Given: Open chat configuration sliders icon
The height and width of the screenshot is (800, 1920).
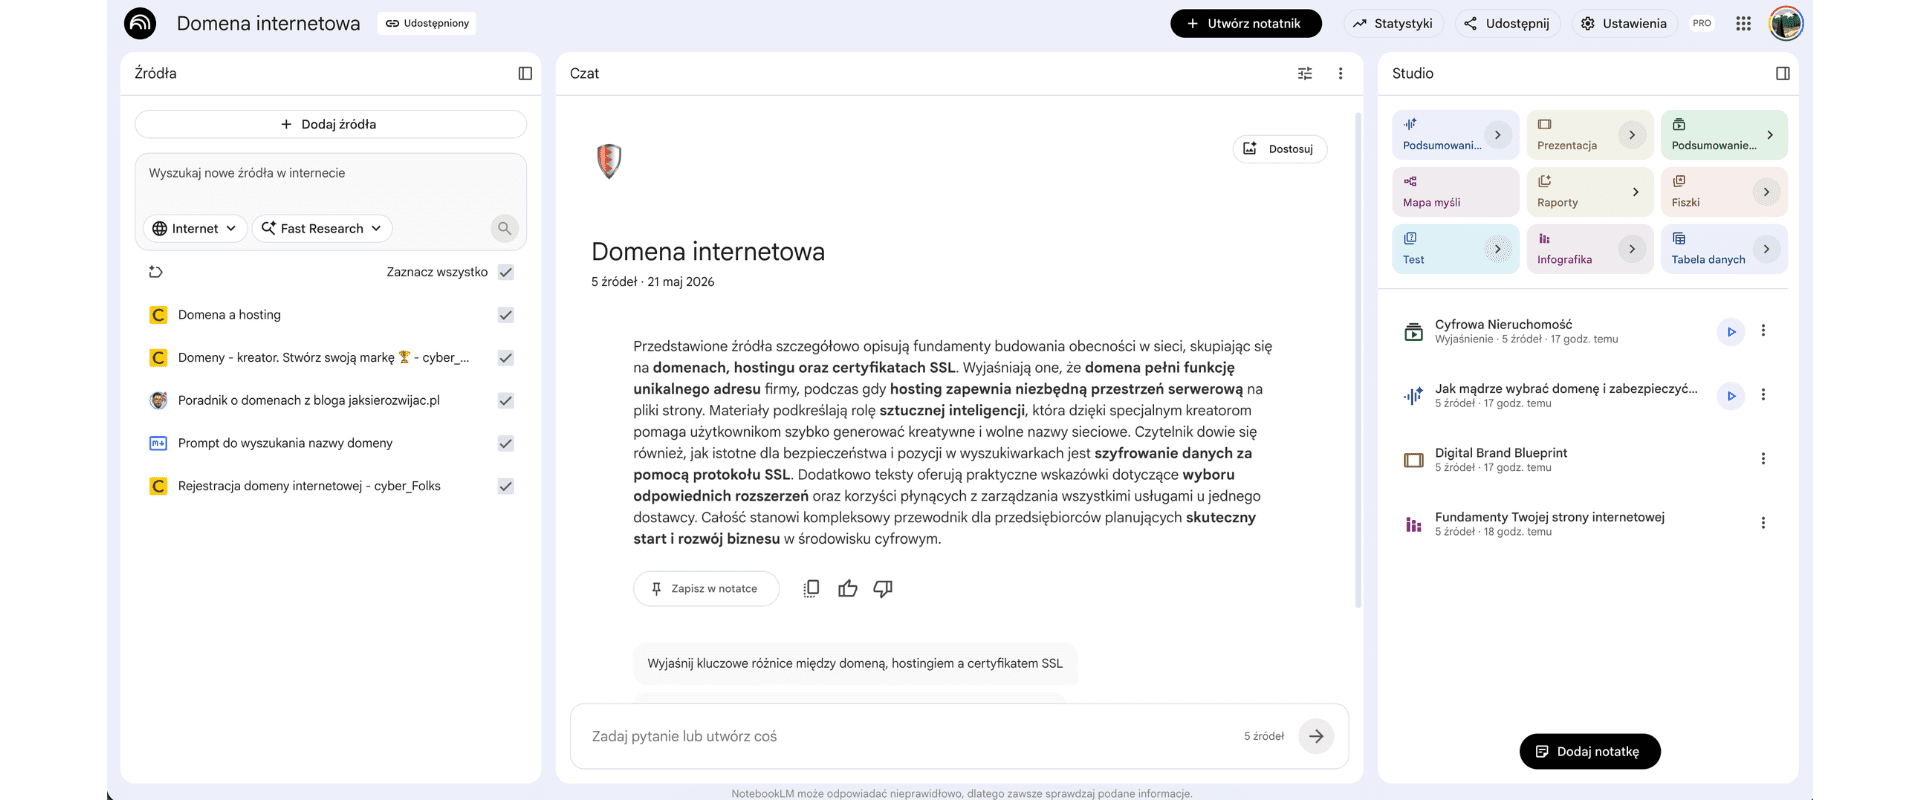Looking at the screenshot, I should pyautogui.click(x=1305, y=73).
